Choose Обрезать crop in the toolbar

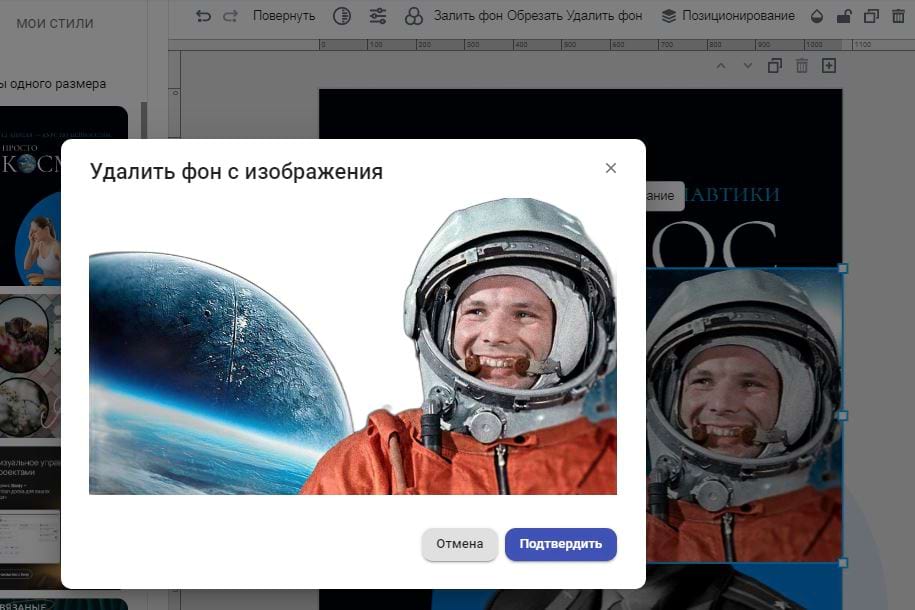(x=535, y=16)
